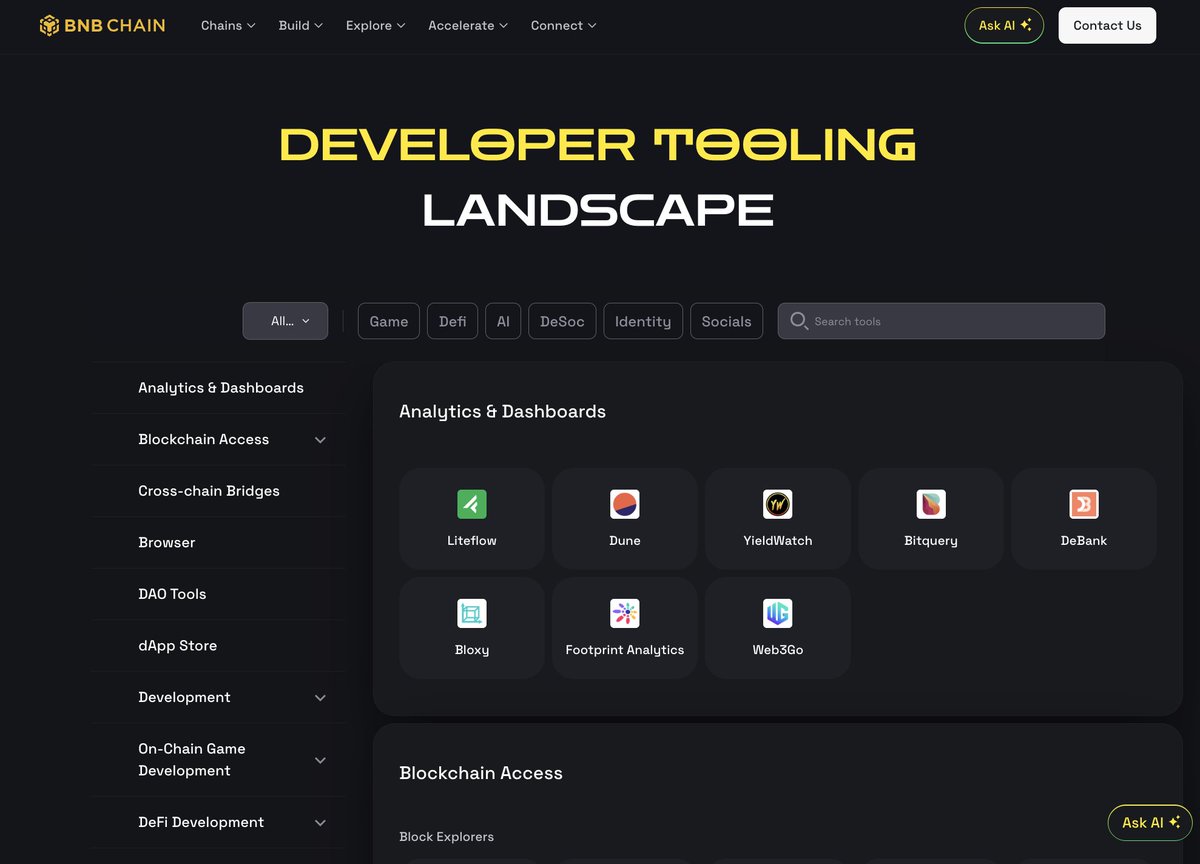Click the top Ask AI button

(1004, 25)
